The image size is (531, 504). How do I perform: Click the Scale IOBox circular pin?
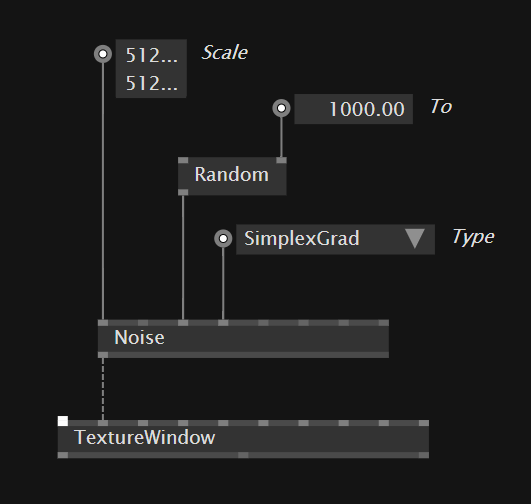pos(103,54)
